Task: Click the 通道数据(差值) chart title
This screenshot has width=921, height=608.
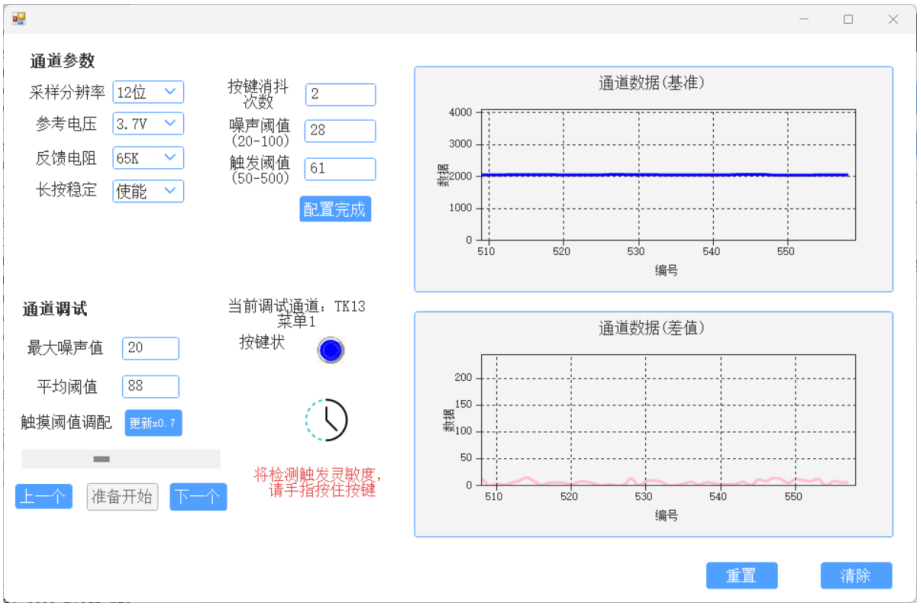Action: point(651,328)
